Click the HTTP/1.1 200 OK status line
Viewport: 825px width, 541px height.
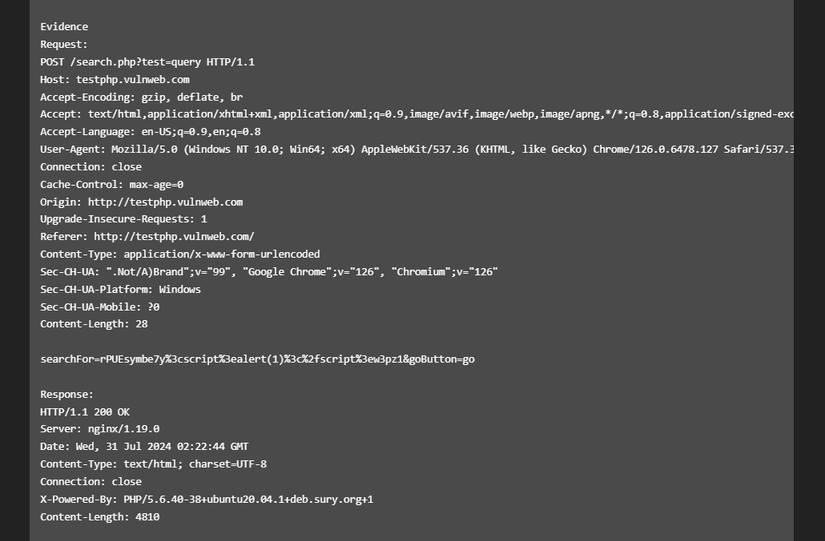click(85, 412)
